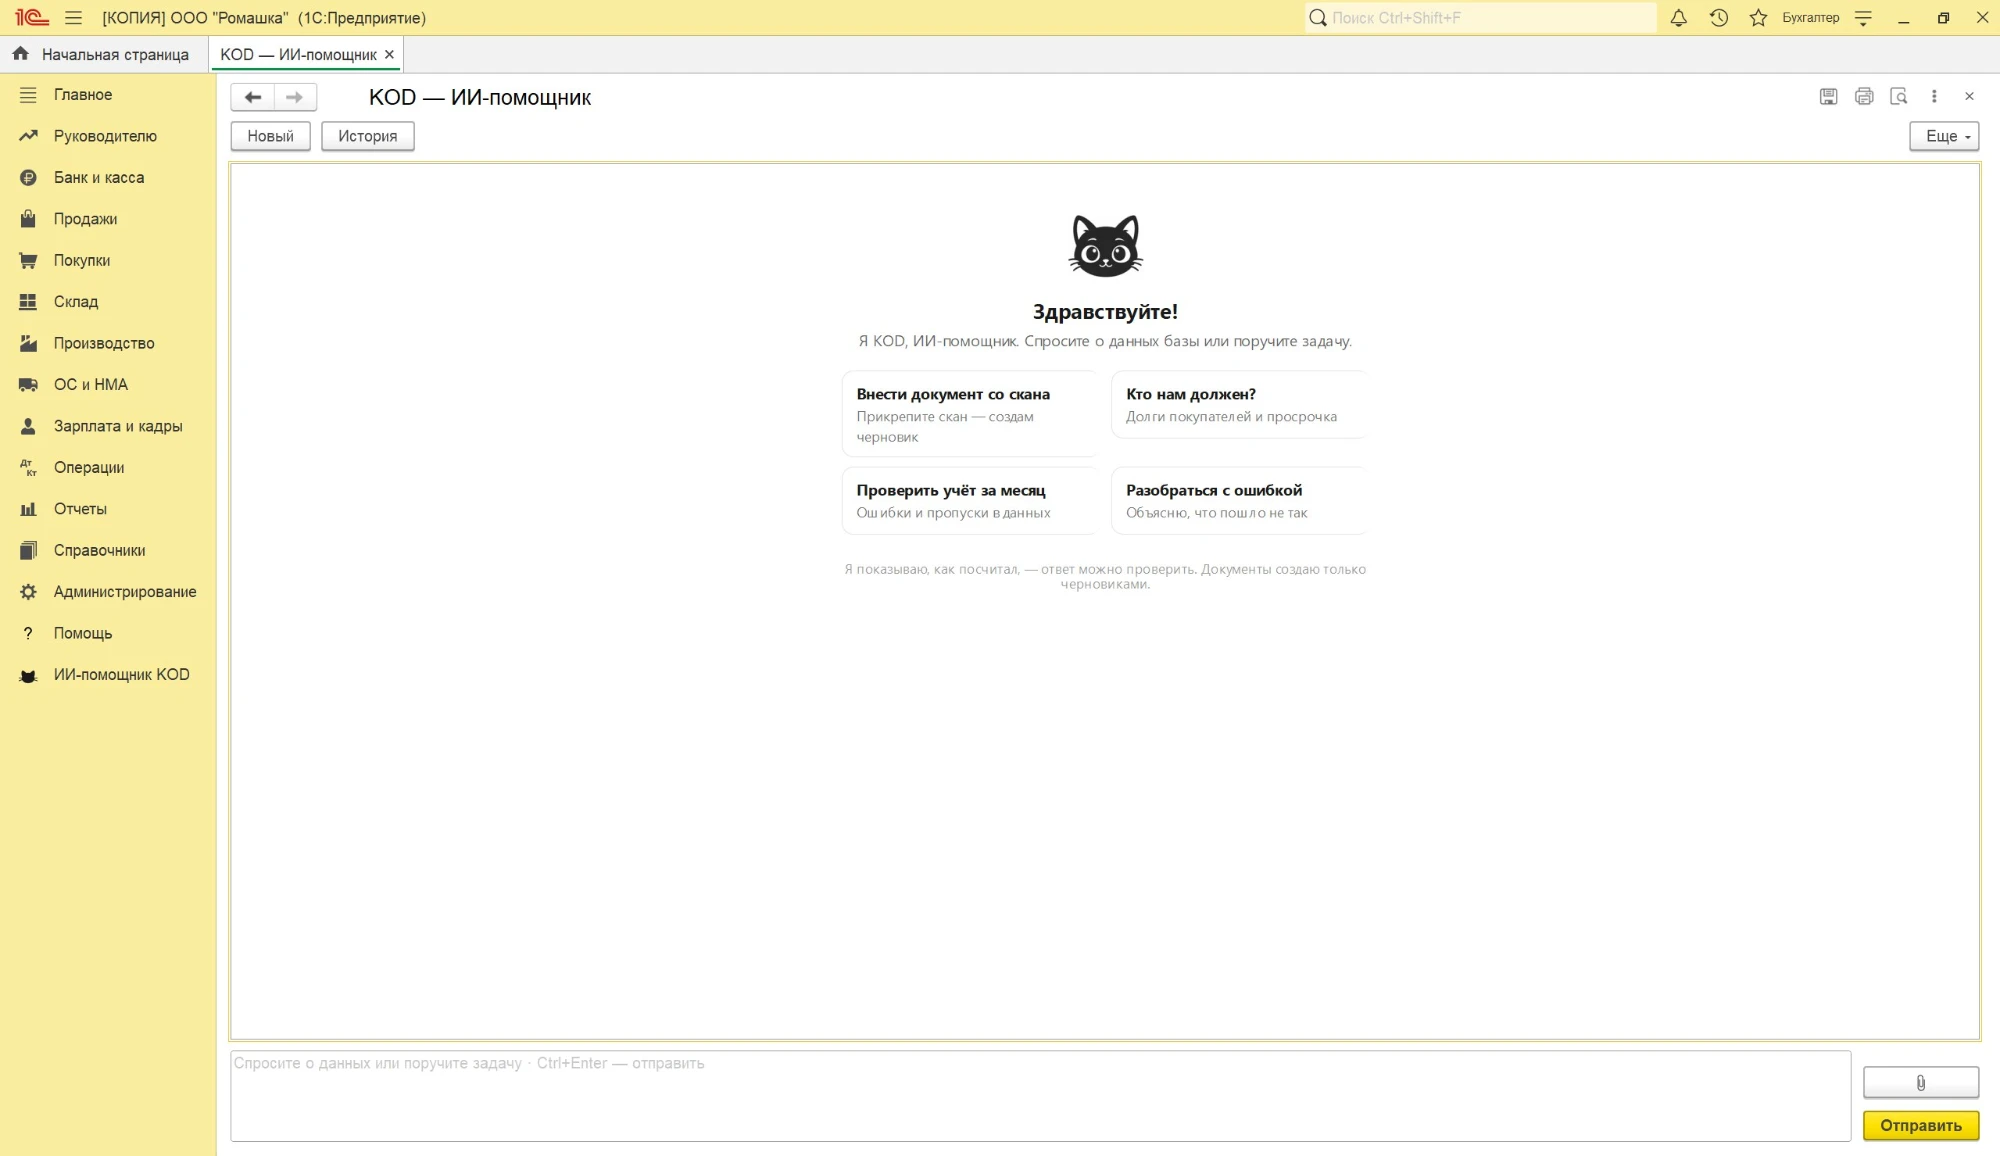2000x1156 pixels.
Task: Navigate forward with the right arrow
Action: click(x=295, y=97)
